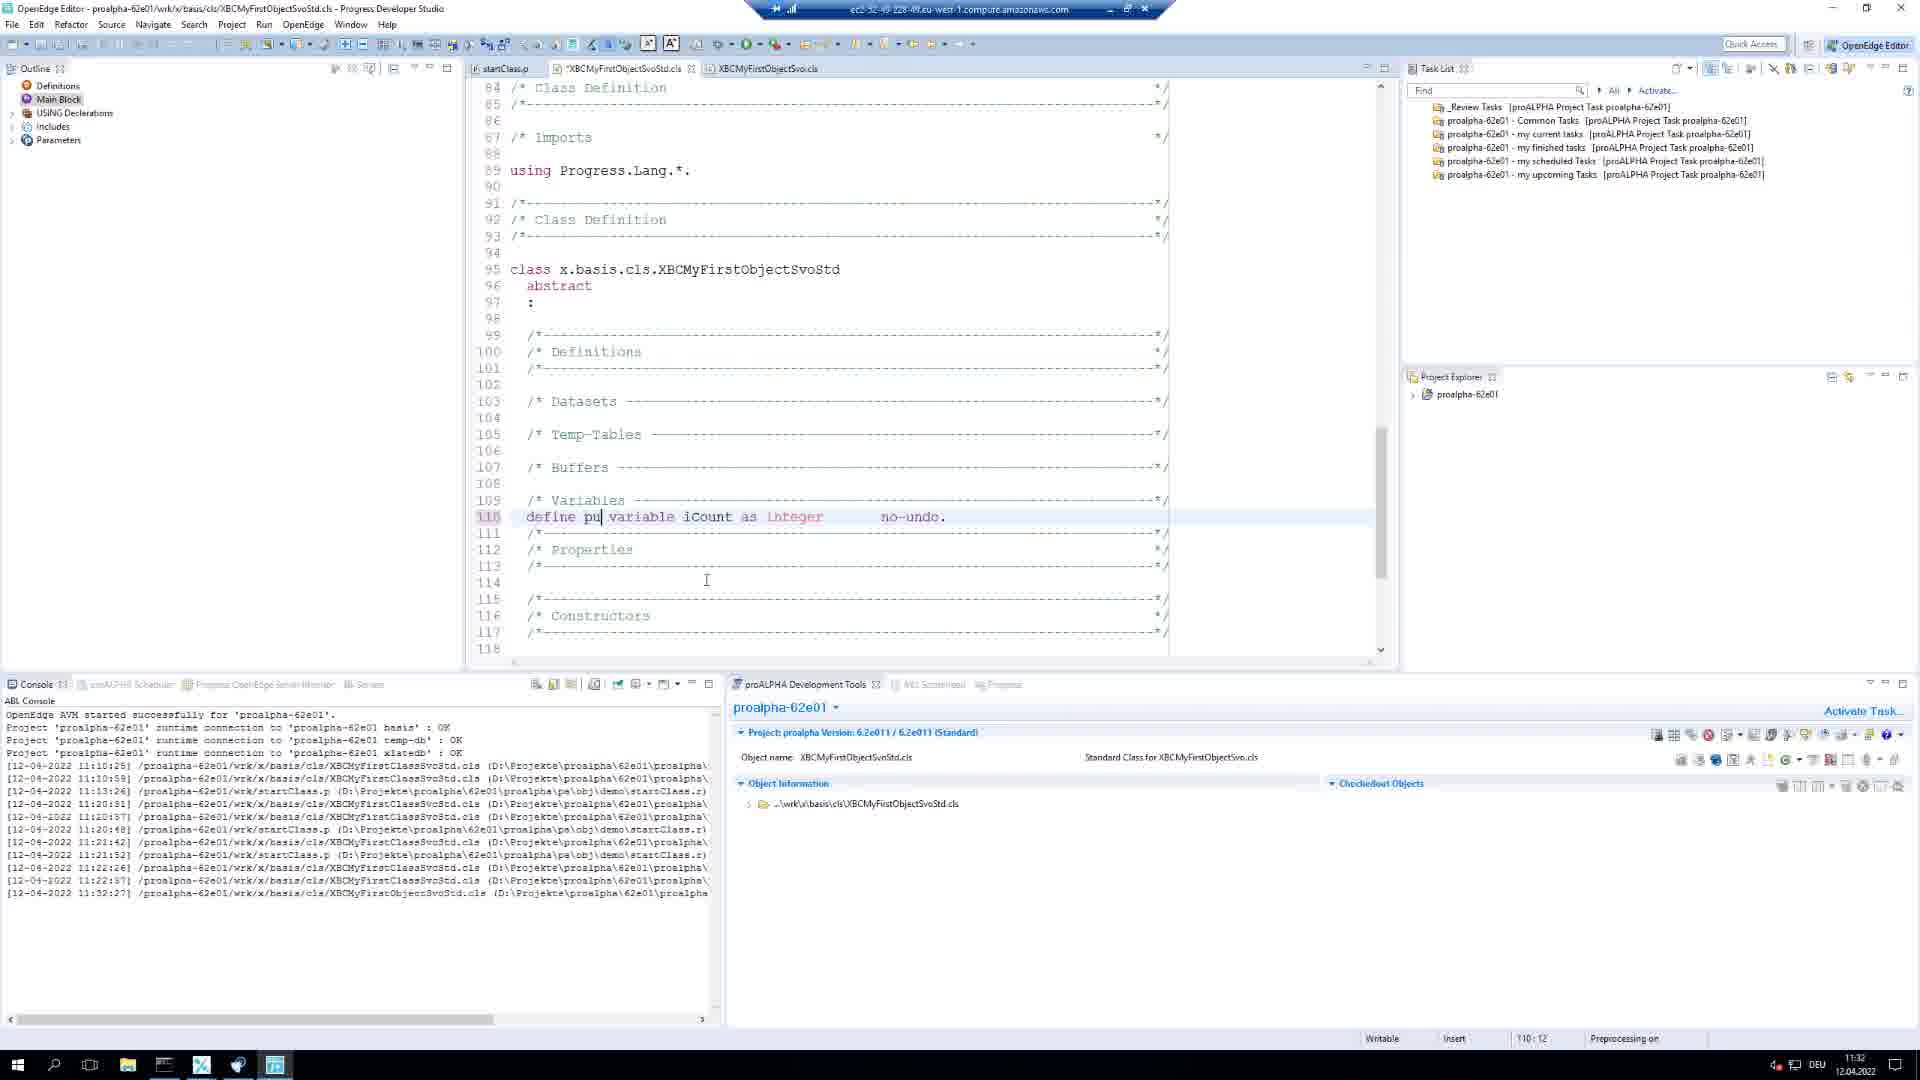
Task: Expand proalpha-62e01 project in Project Explorer
Action: [1413, 395]
